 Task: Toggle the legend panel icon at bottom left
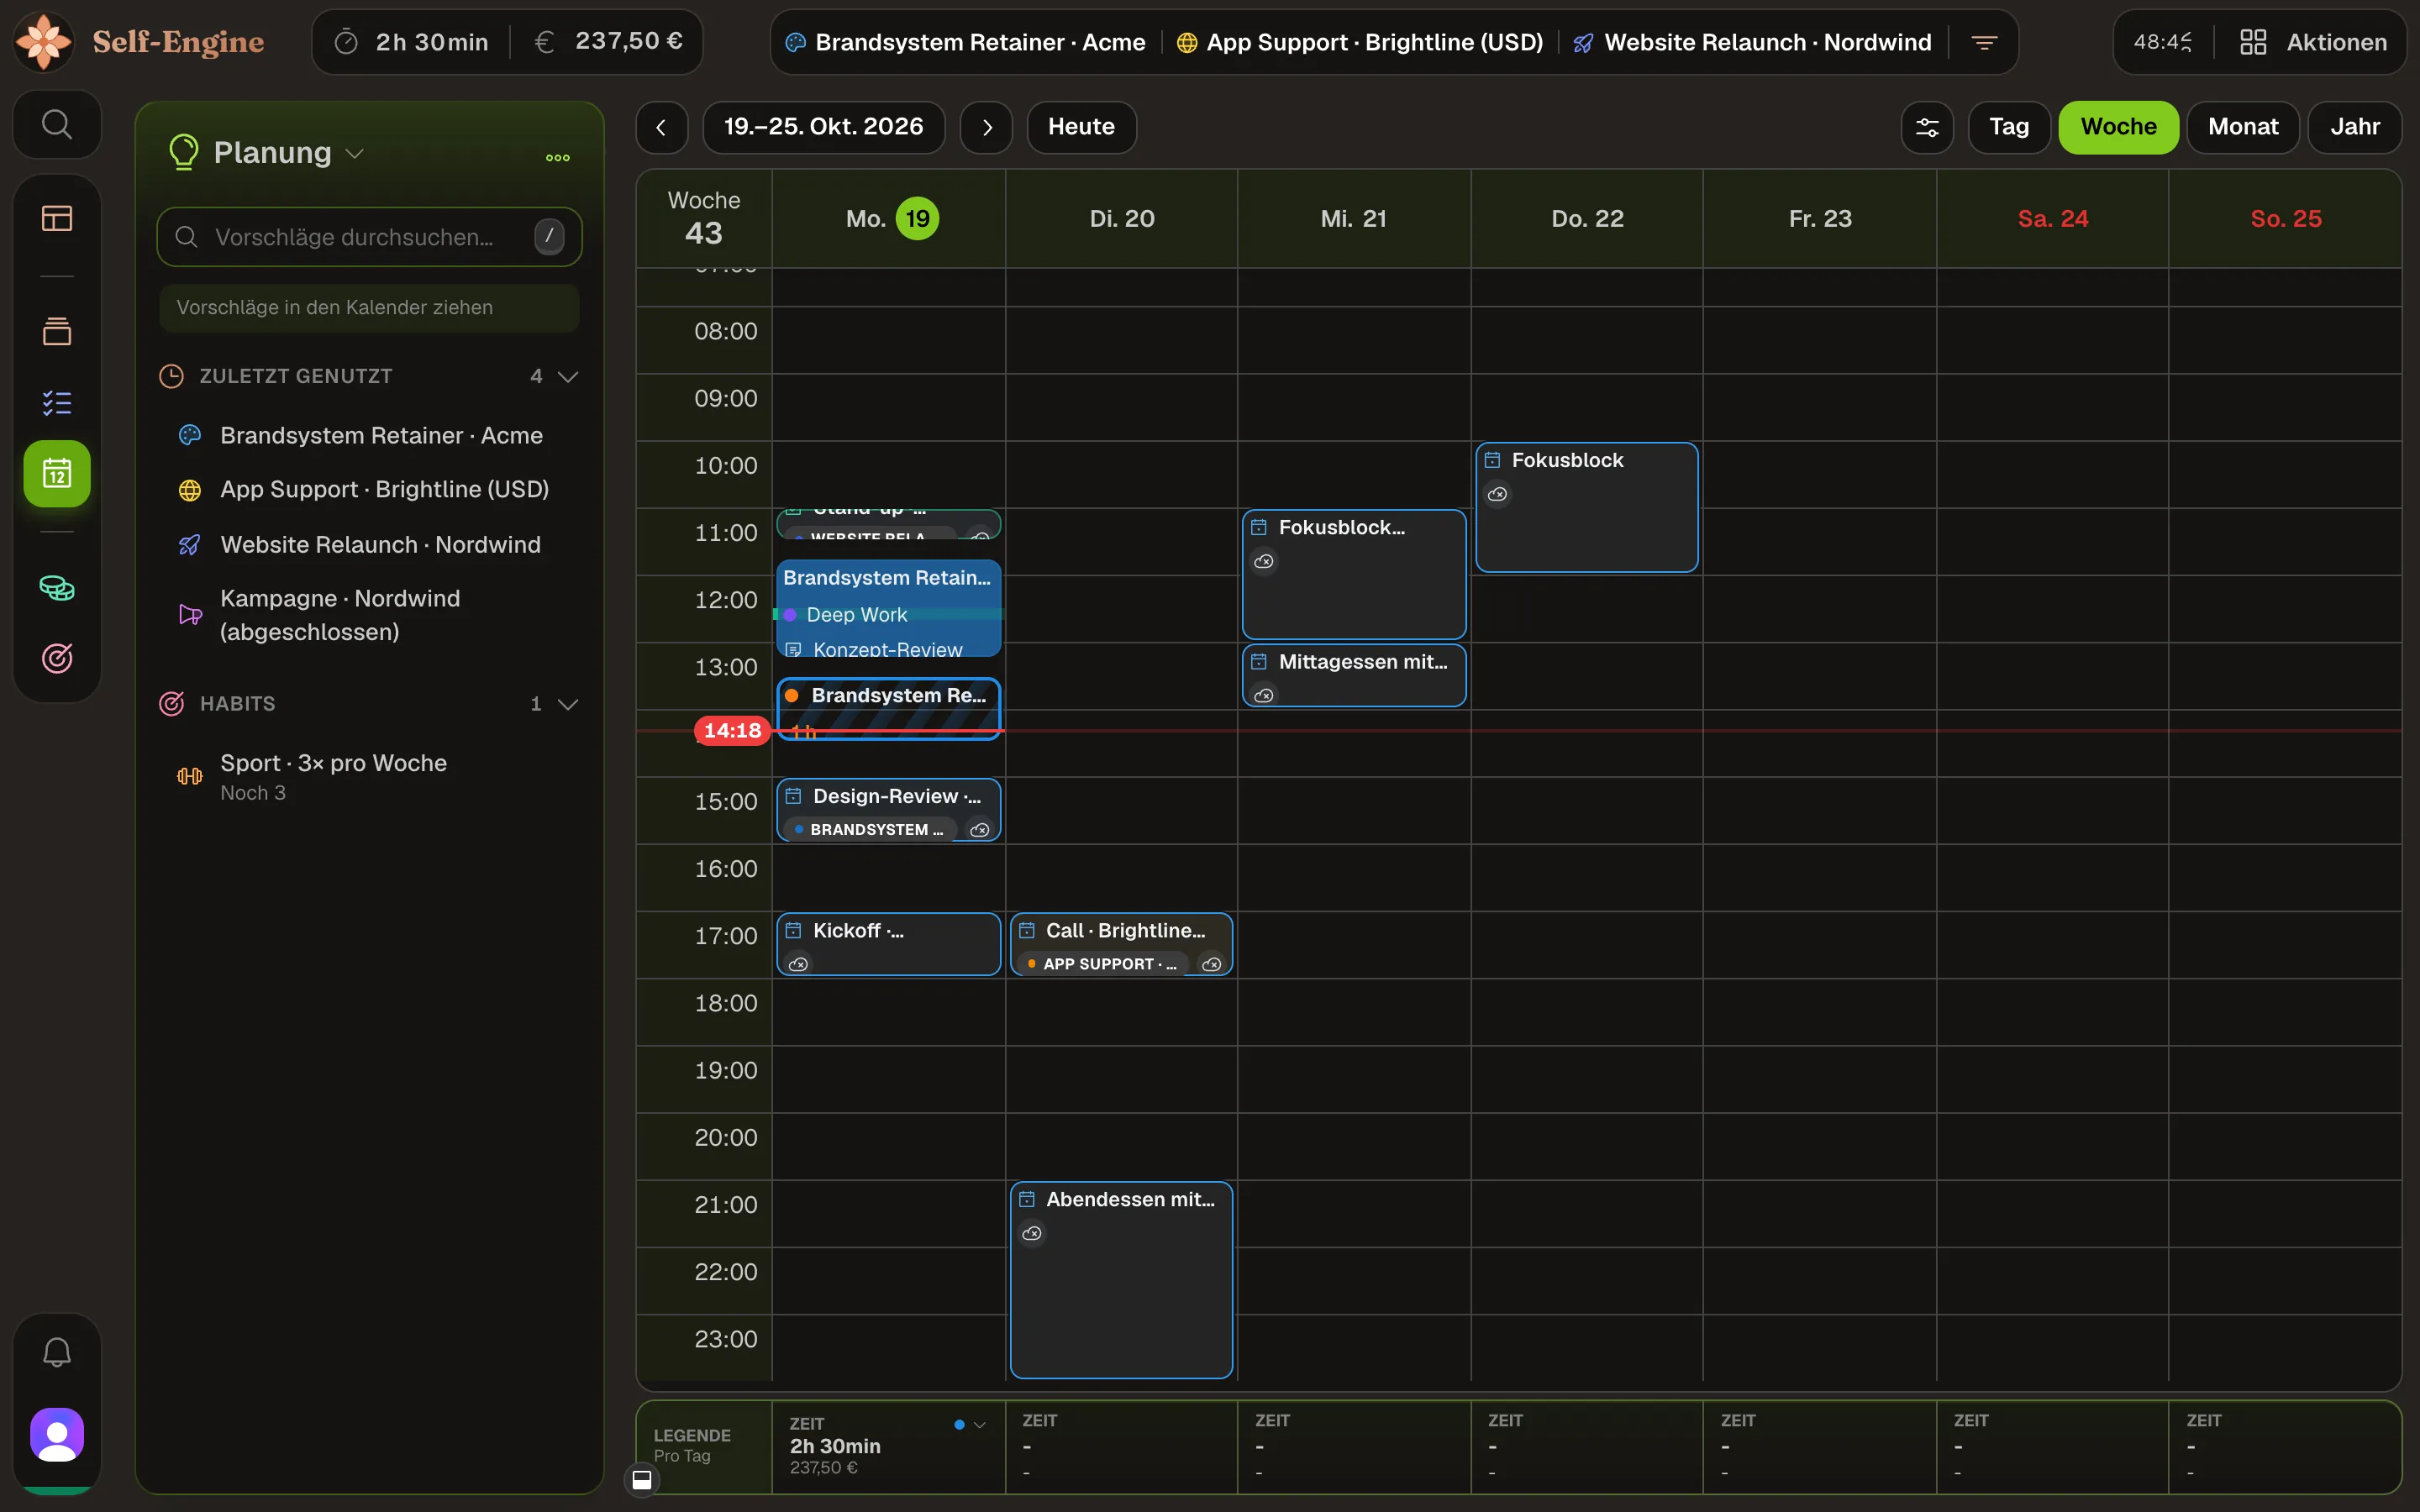[642, 1479]
